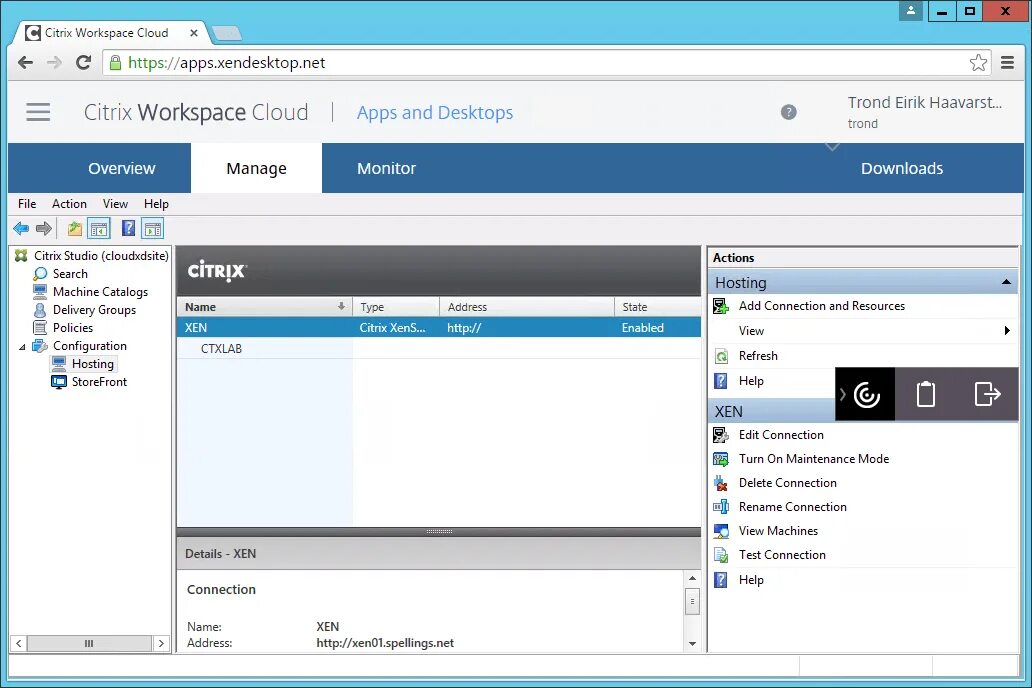Click the Citrix Receiver spiral icon
Viewport: 1032px width, 688px height.
coord(866,395)
